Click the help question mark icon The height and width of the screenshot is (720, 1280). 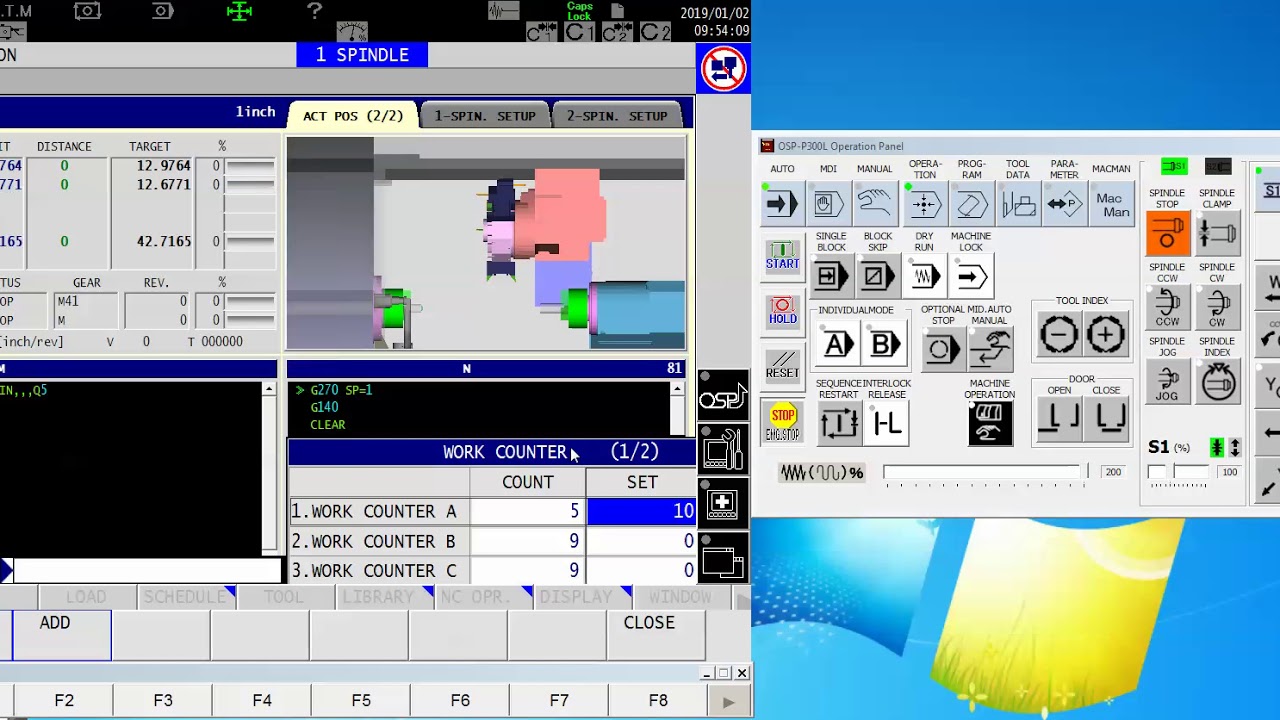click(x=314, y=11)
